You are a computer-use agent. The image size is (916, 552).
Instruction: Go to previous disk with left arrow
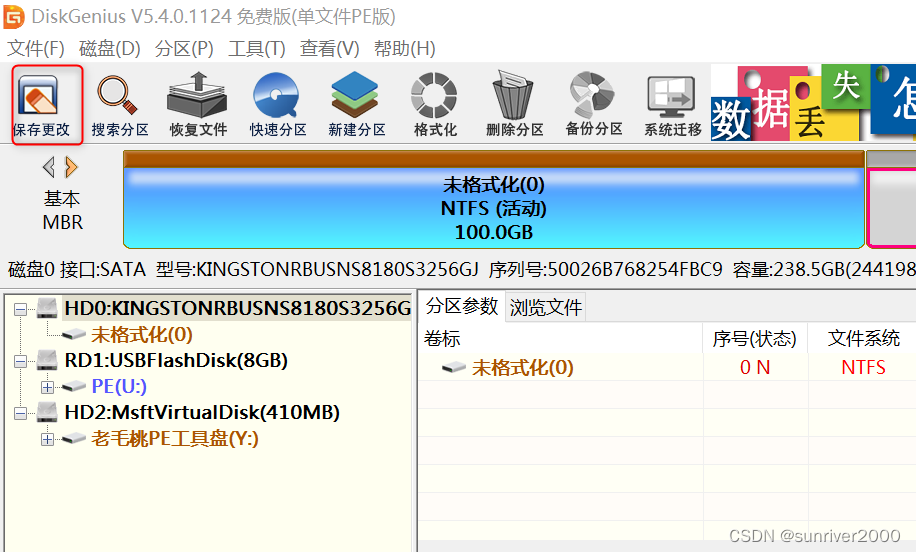click(x=49, y=168)
